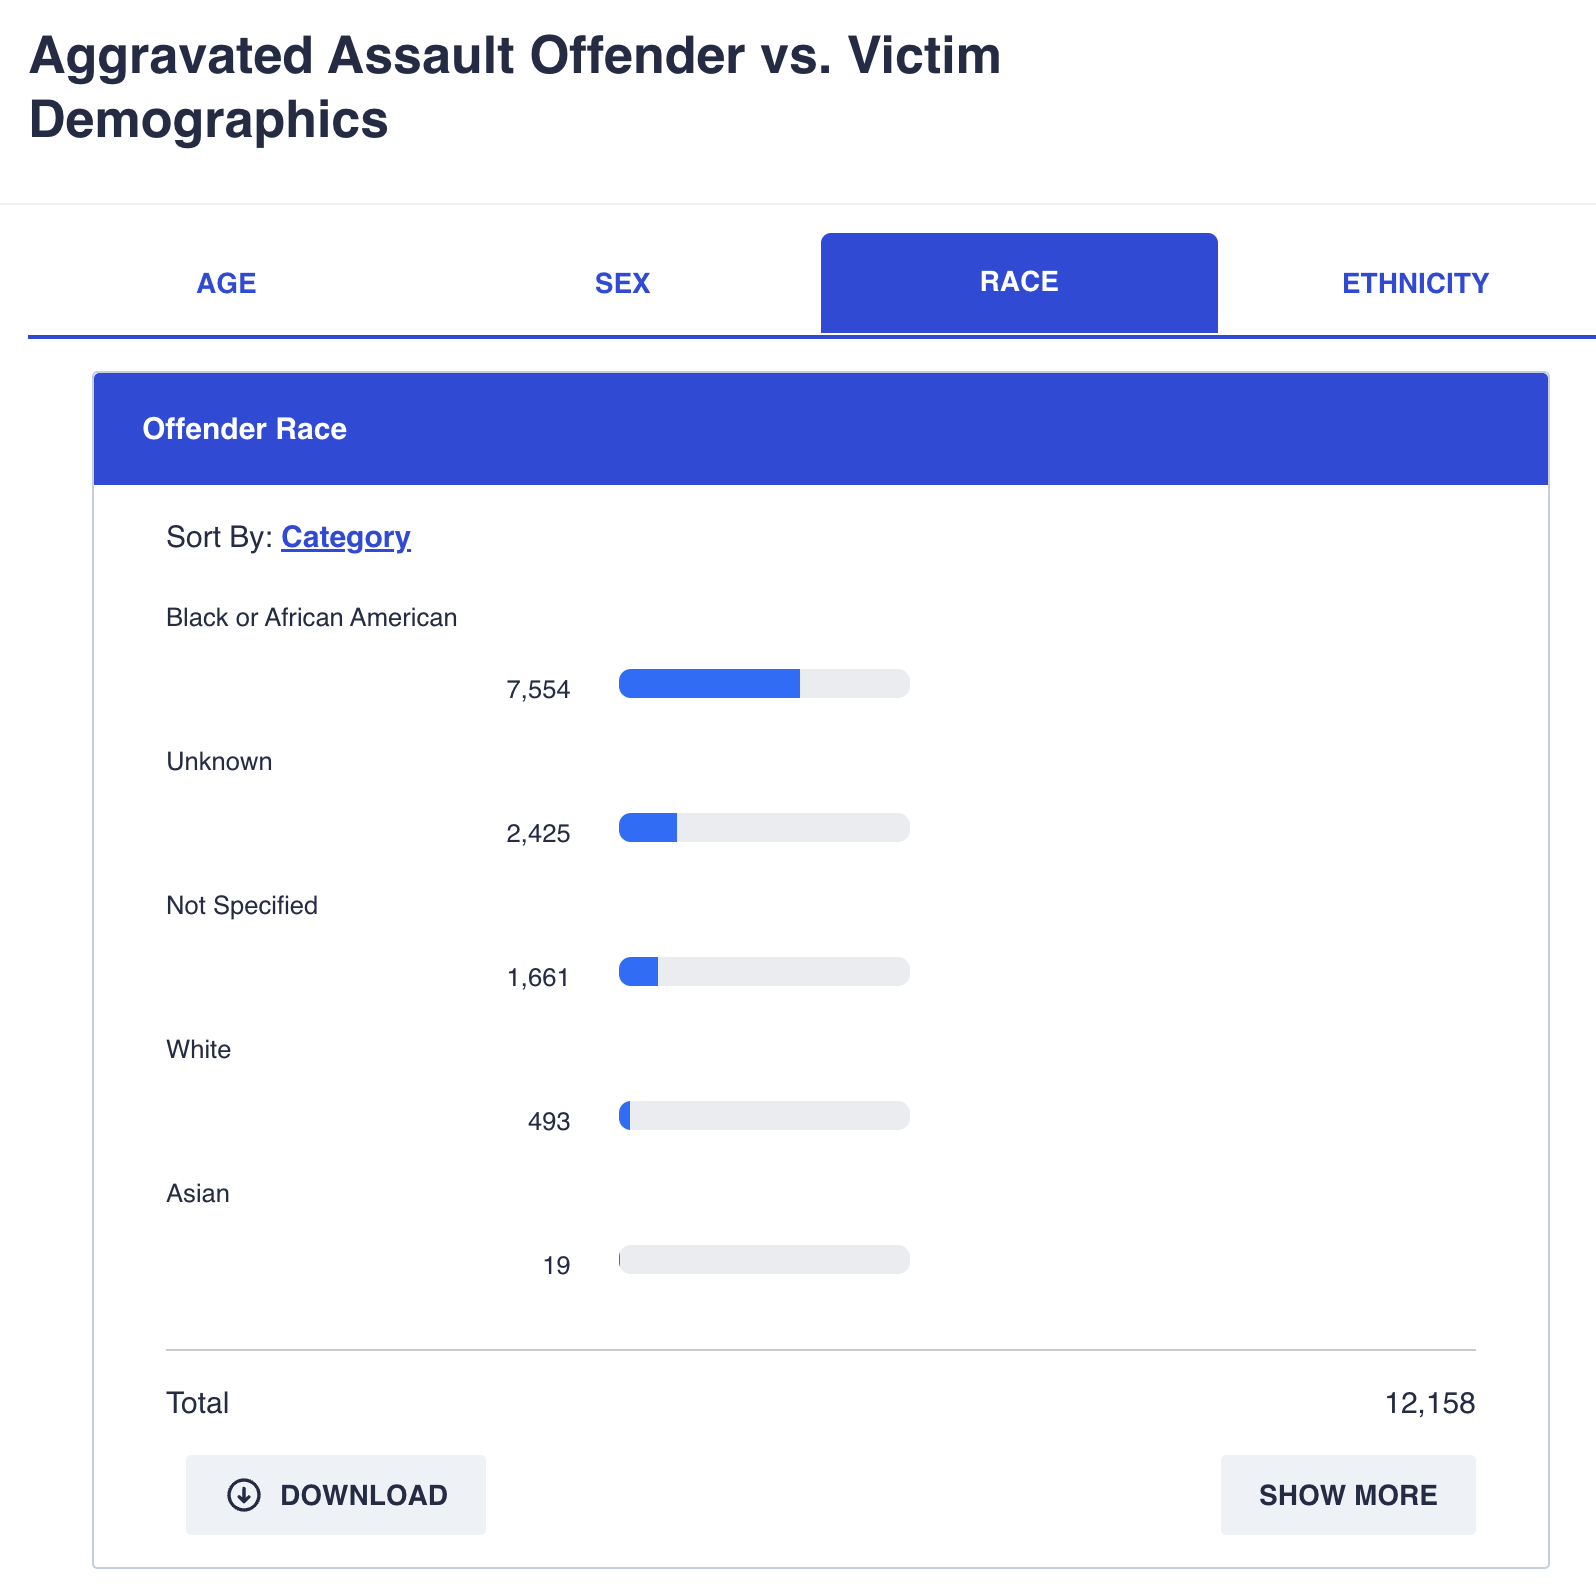Click the White category progress bar
This screenshot has height=1590, width=1596.
764,1116
